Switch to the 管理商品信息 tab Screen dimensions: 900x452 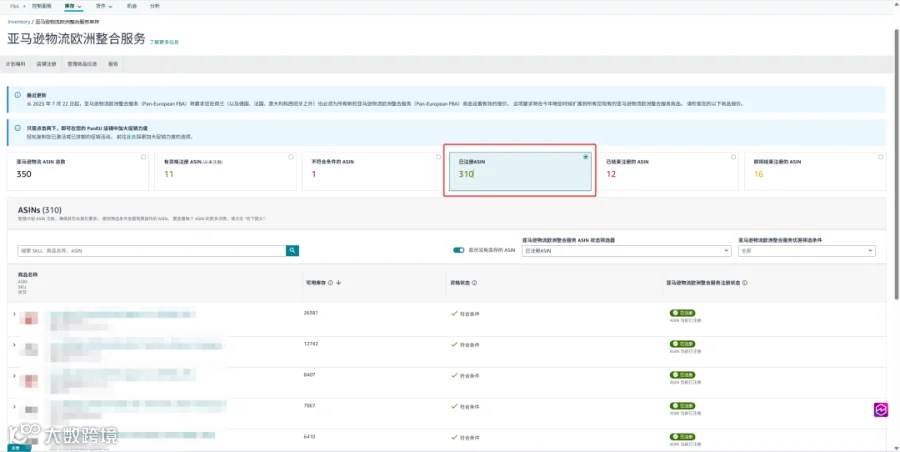tap(82, 64)
